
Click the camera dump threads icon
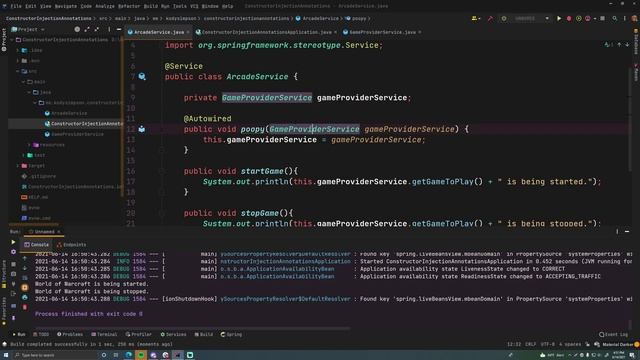click(x=13, y=274)
